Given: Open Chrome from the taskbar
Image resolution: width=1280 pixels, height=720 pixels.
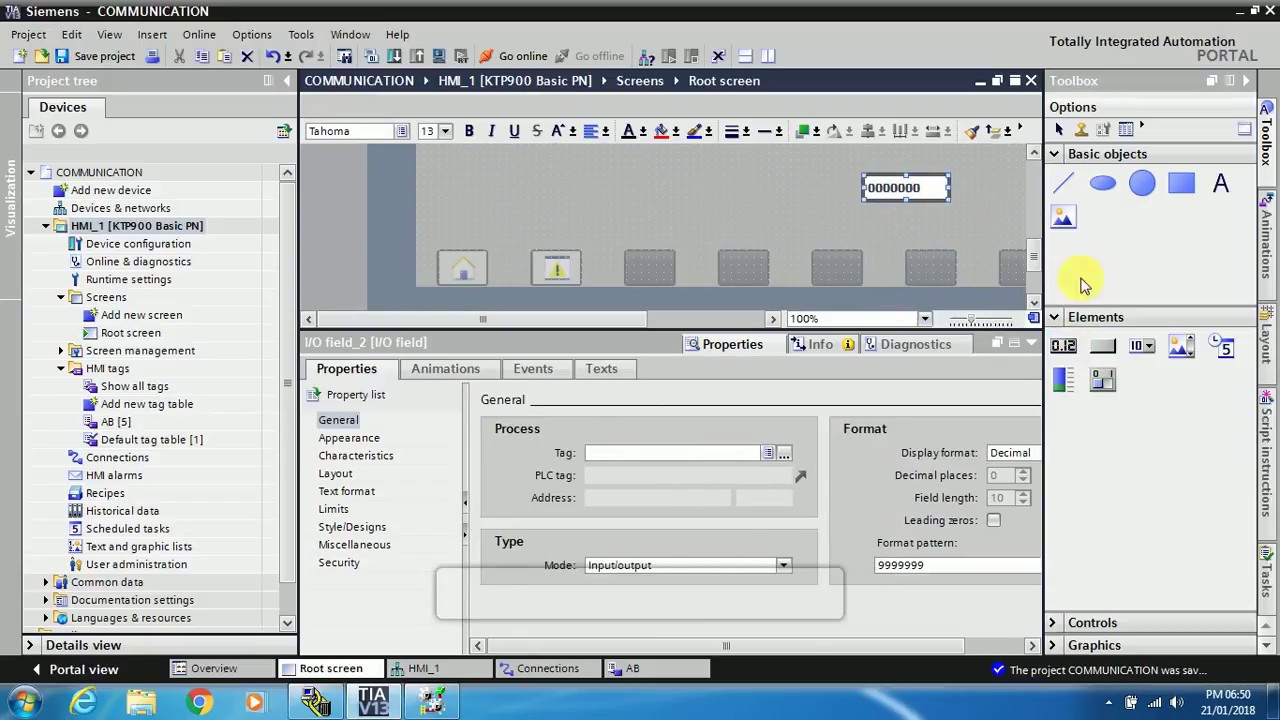Looking at the screenshot, I should click(199, 702).
